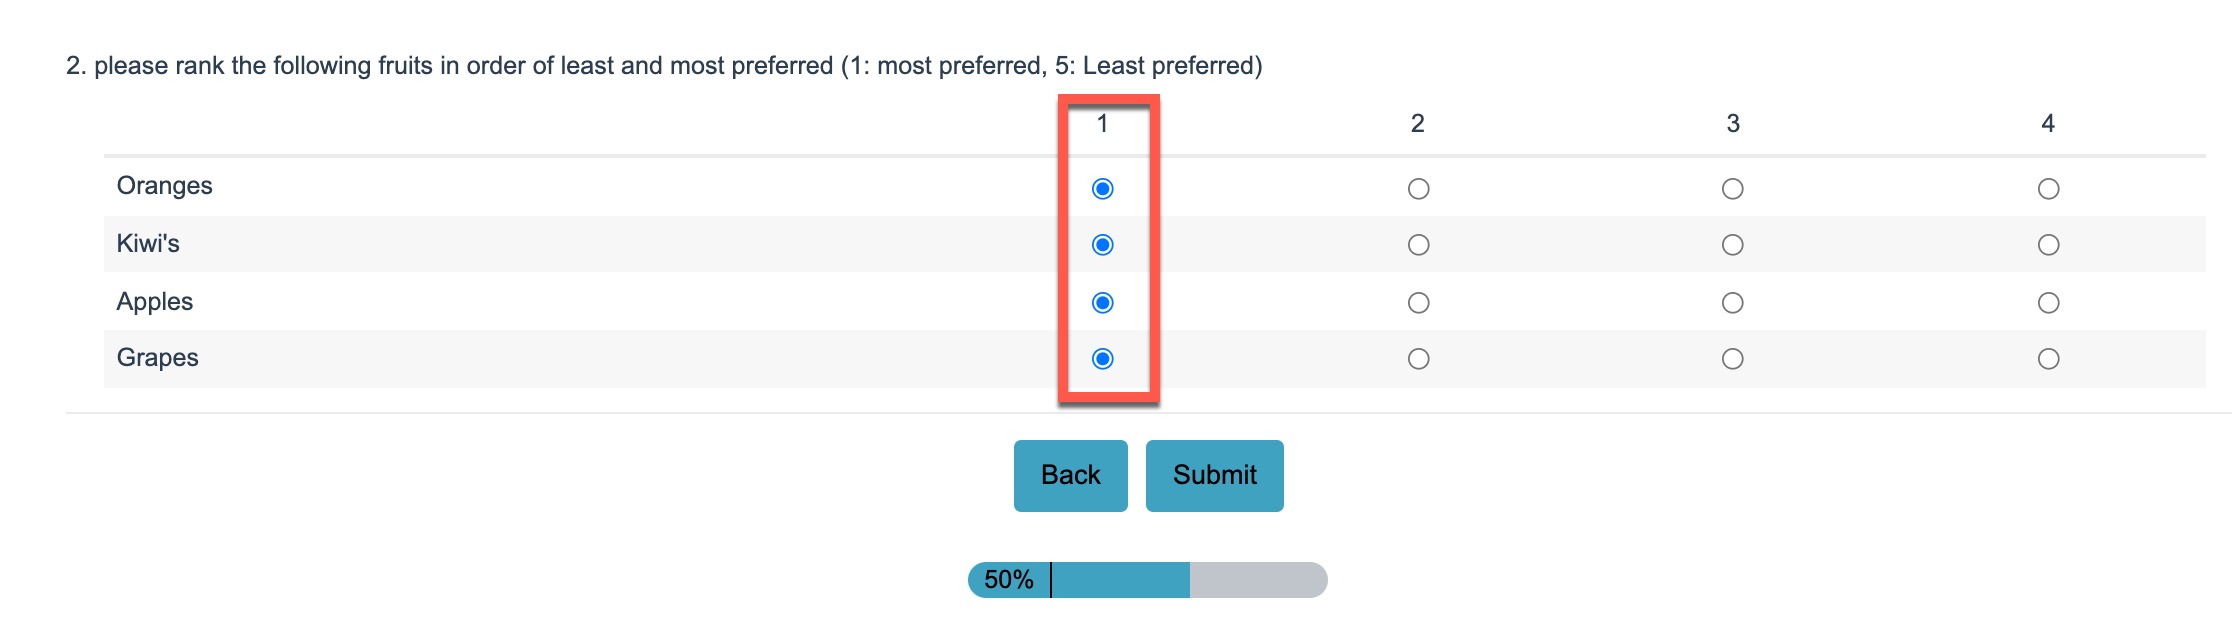
Task: Select rank 4 for Oranges
Action: tap(2048, 189)
